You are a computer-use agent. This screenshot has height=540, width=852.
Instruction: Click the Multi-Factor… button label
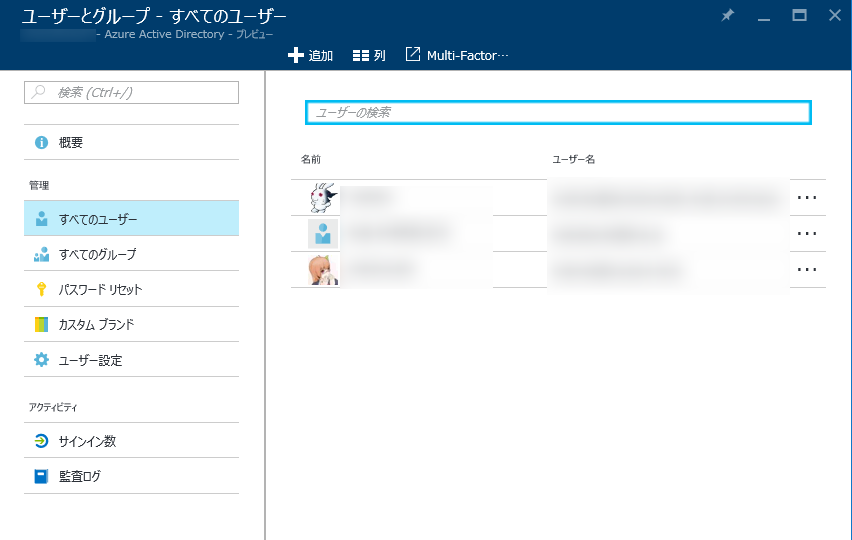click(467, 55)
